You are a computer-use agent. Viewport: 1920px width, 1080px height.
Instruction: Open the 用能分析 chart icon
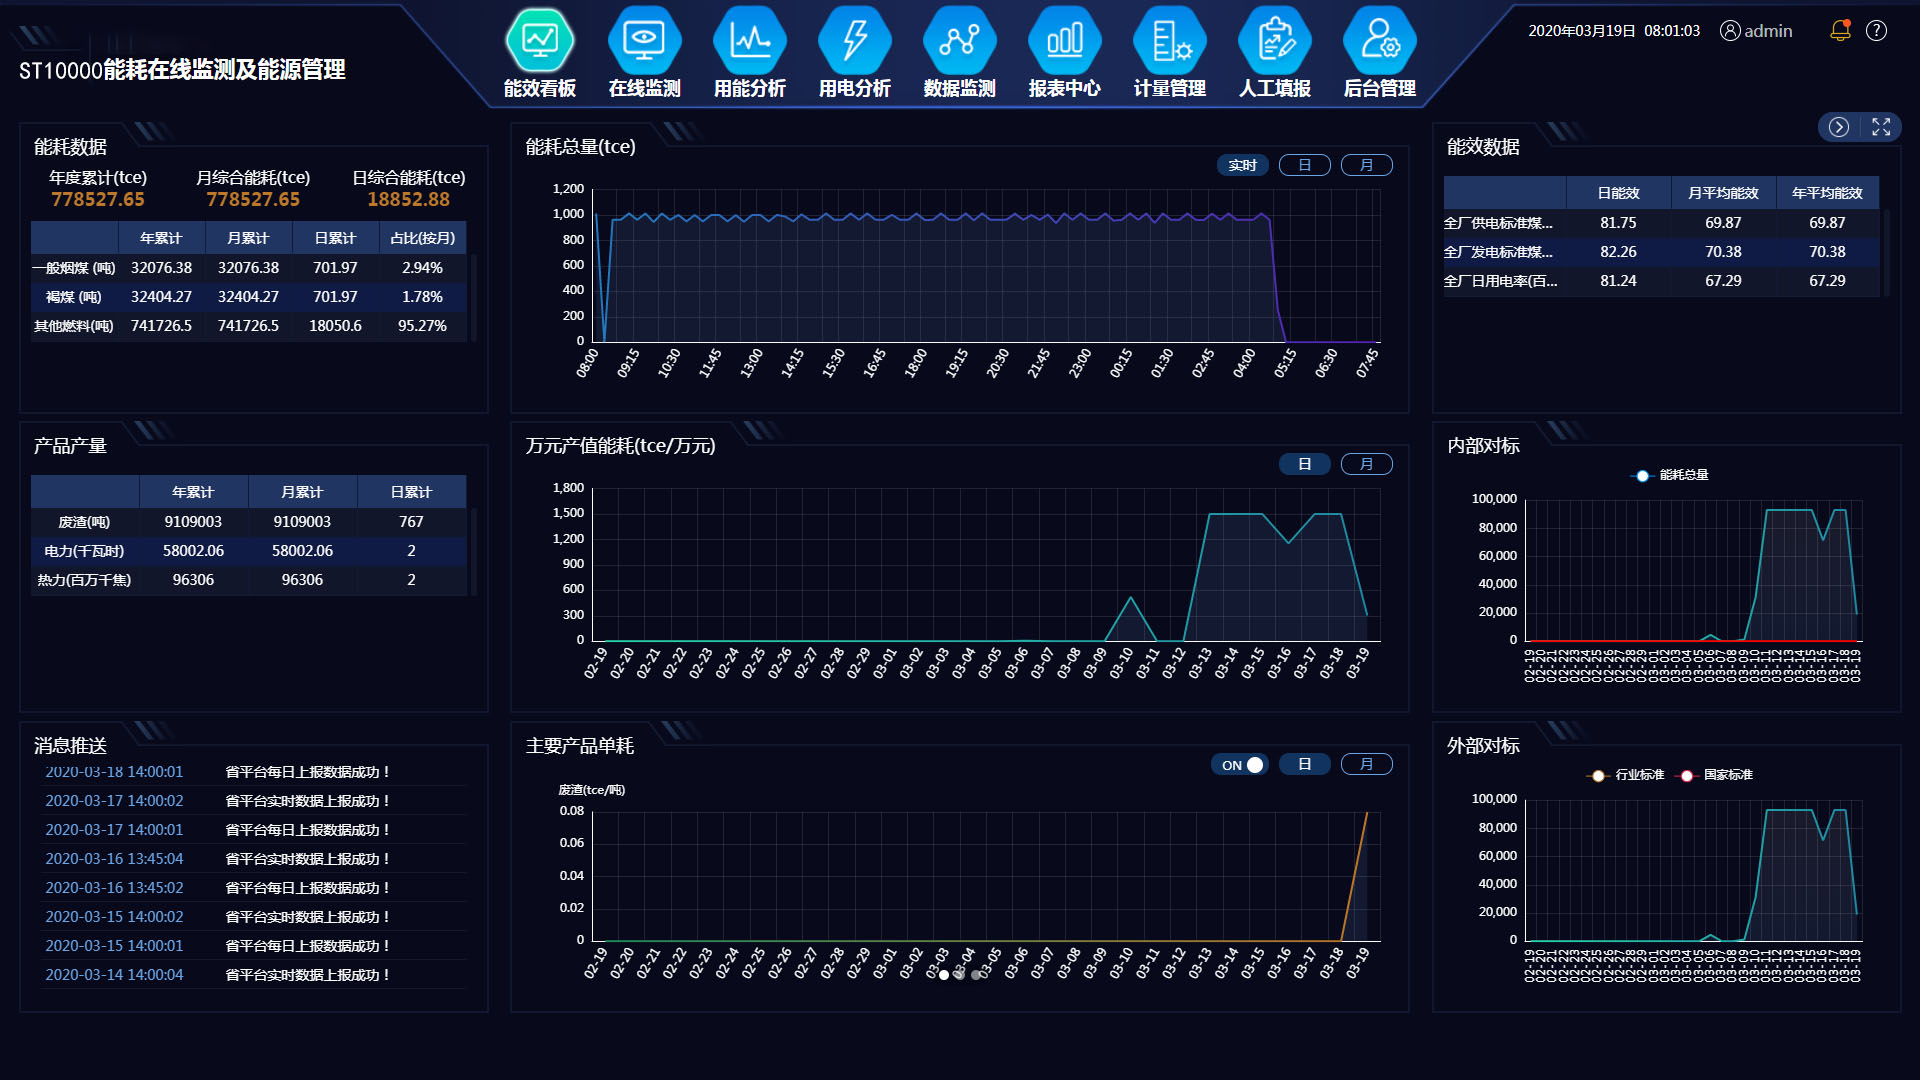click(x=749, y=42)
